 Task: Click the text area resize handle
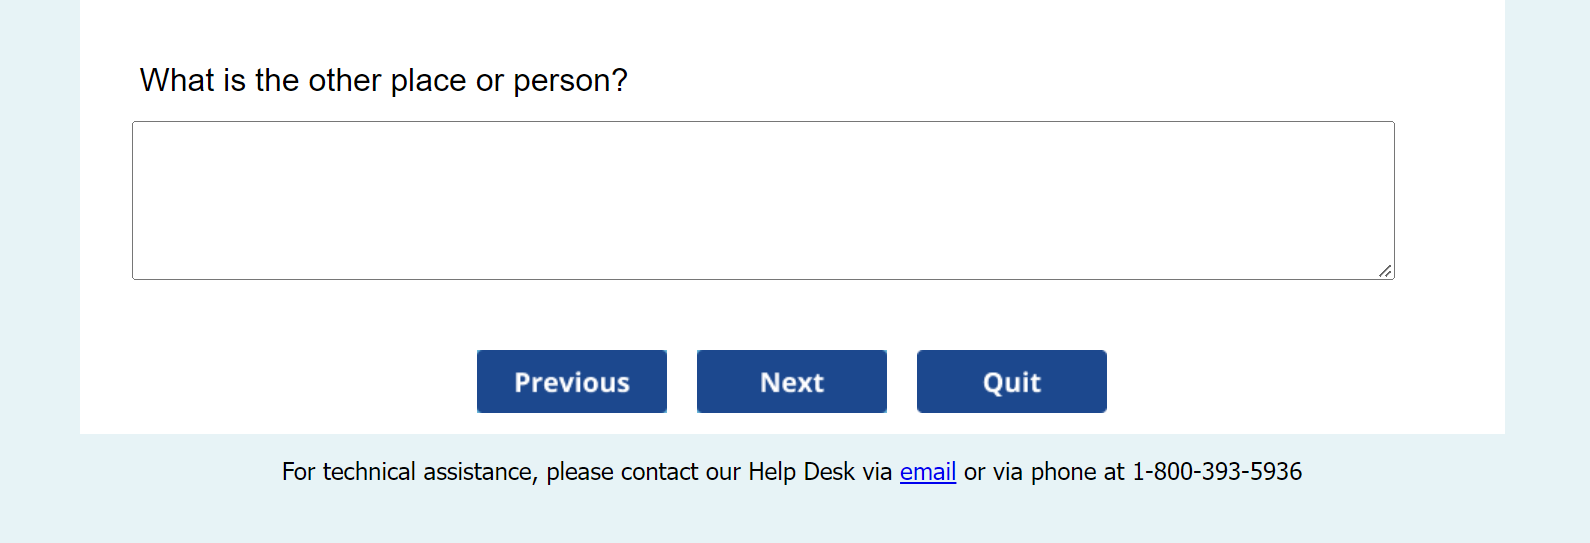[1385, 271]
